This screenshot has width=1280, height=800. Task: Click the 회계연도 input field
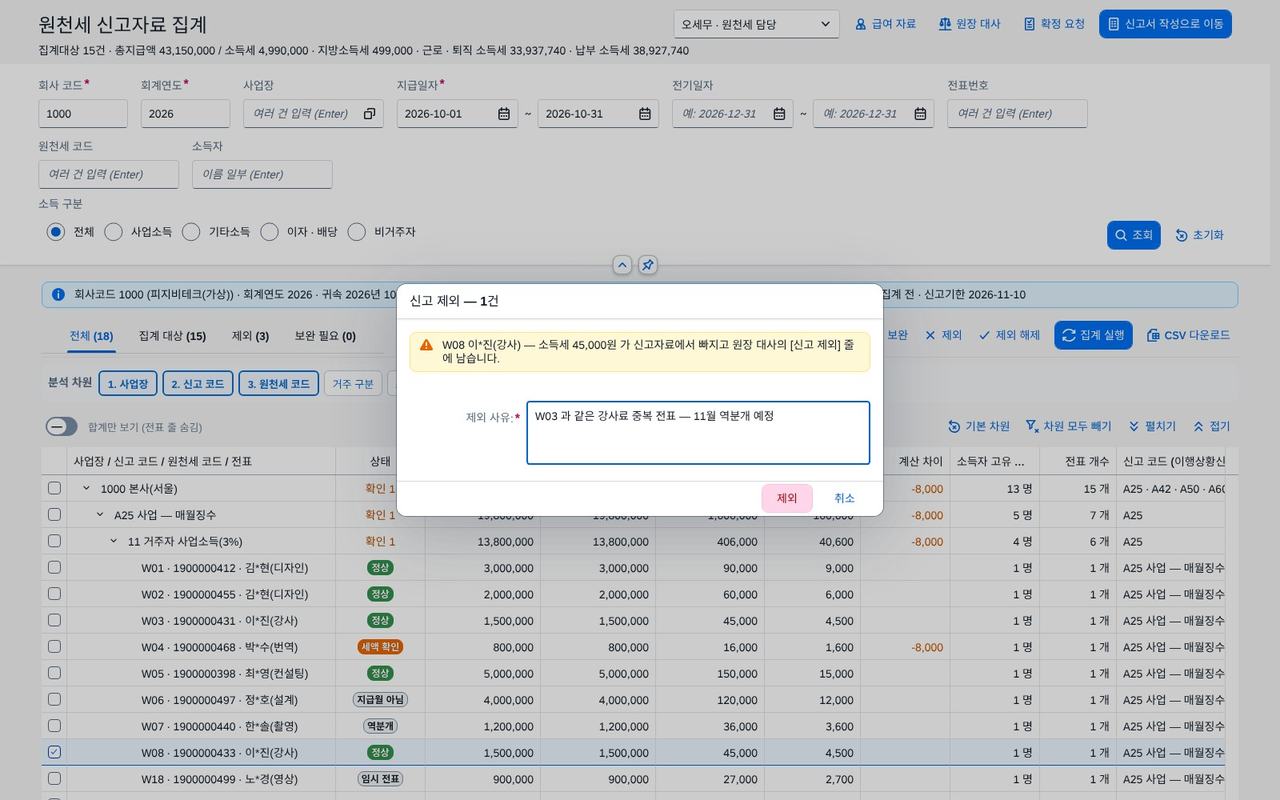[x=186, y=114]
